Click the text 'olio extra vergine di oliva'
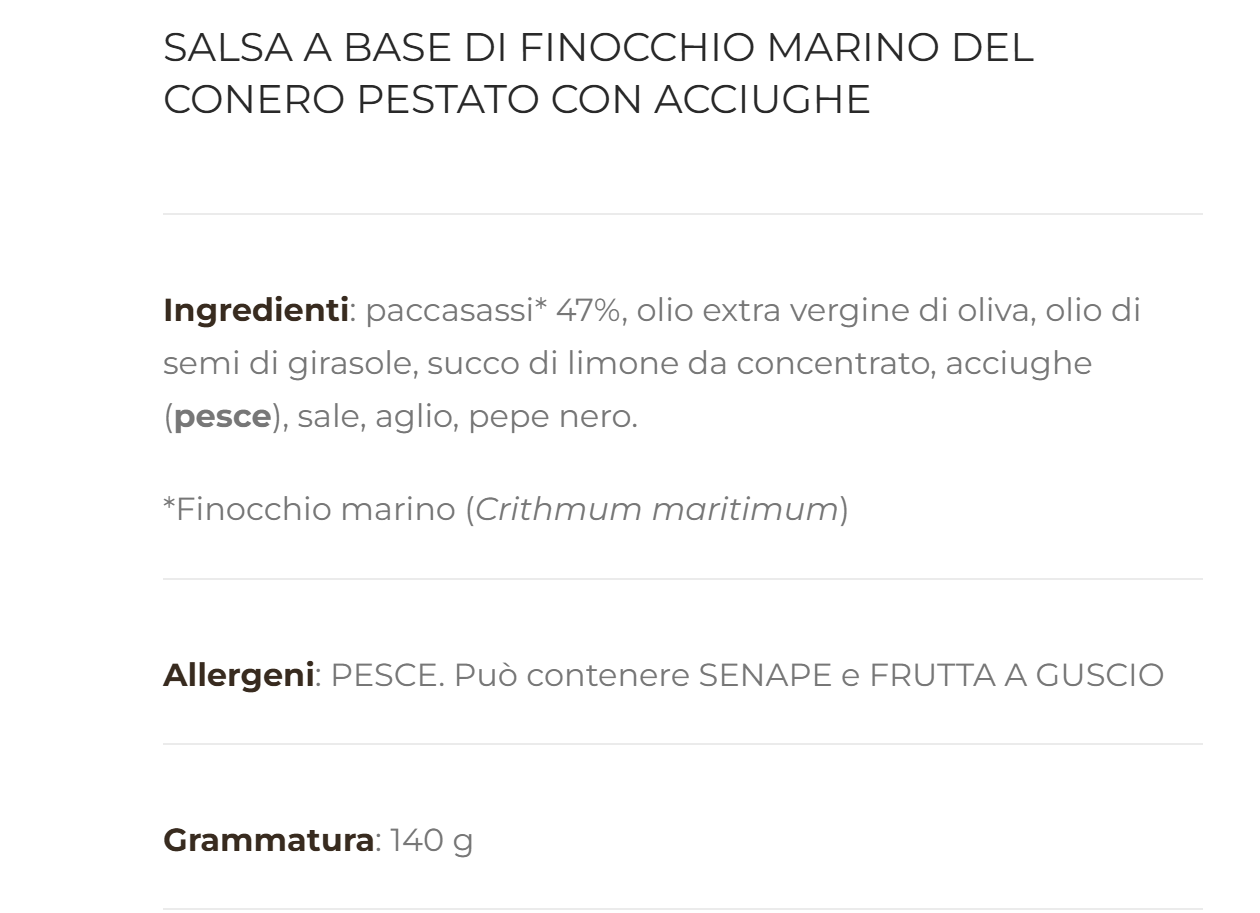The image size is (1260, 913). [835, 311]
